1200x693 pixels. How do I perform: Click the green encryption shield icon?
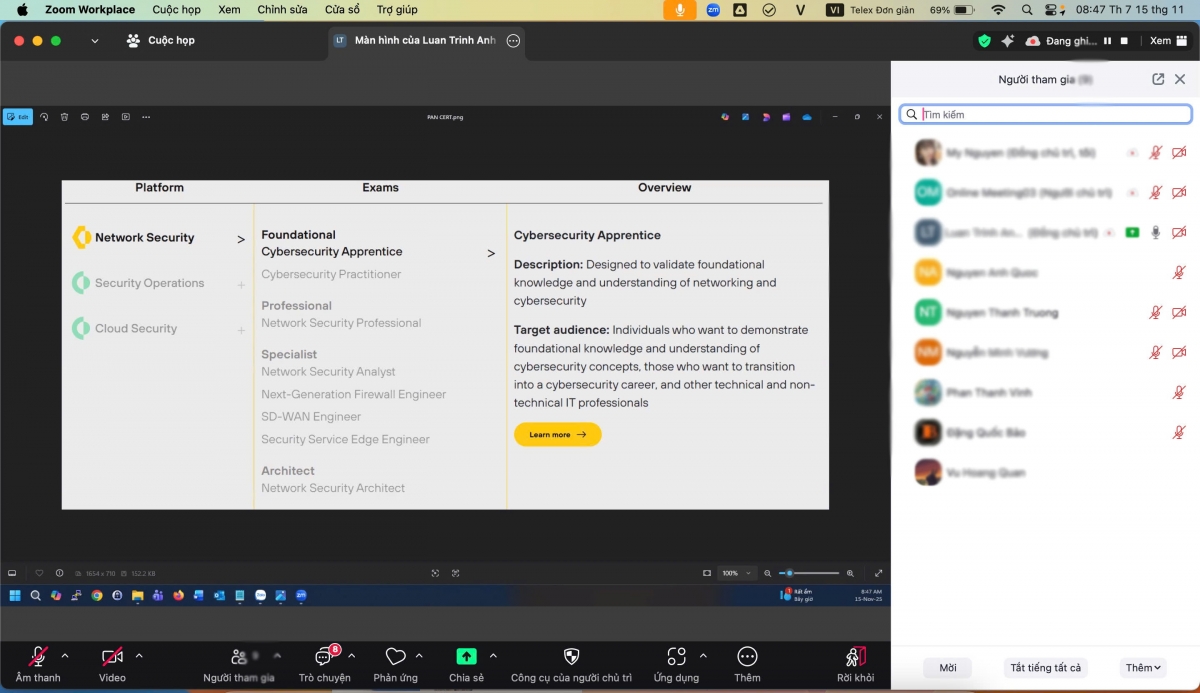[984, 41]
